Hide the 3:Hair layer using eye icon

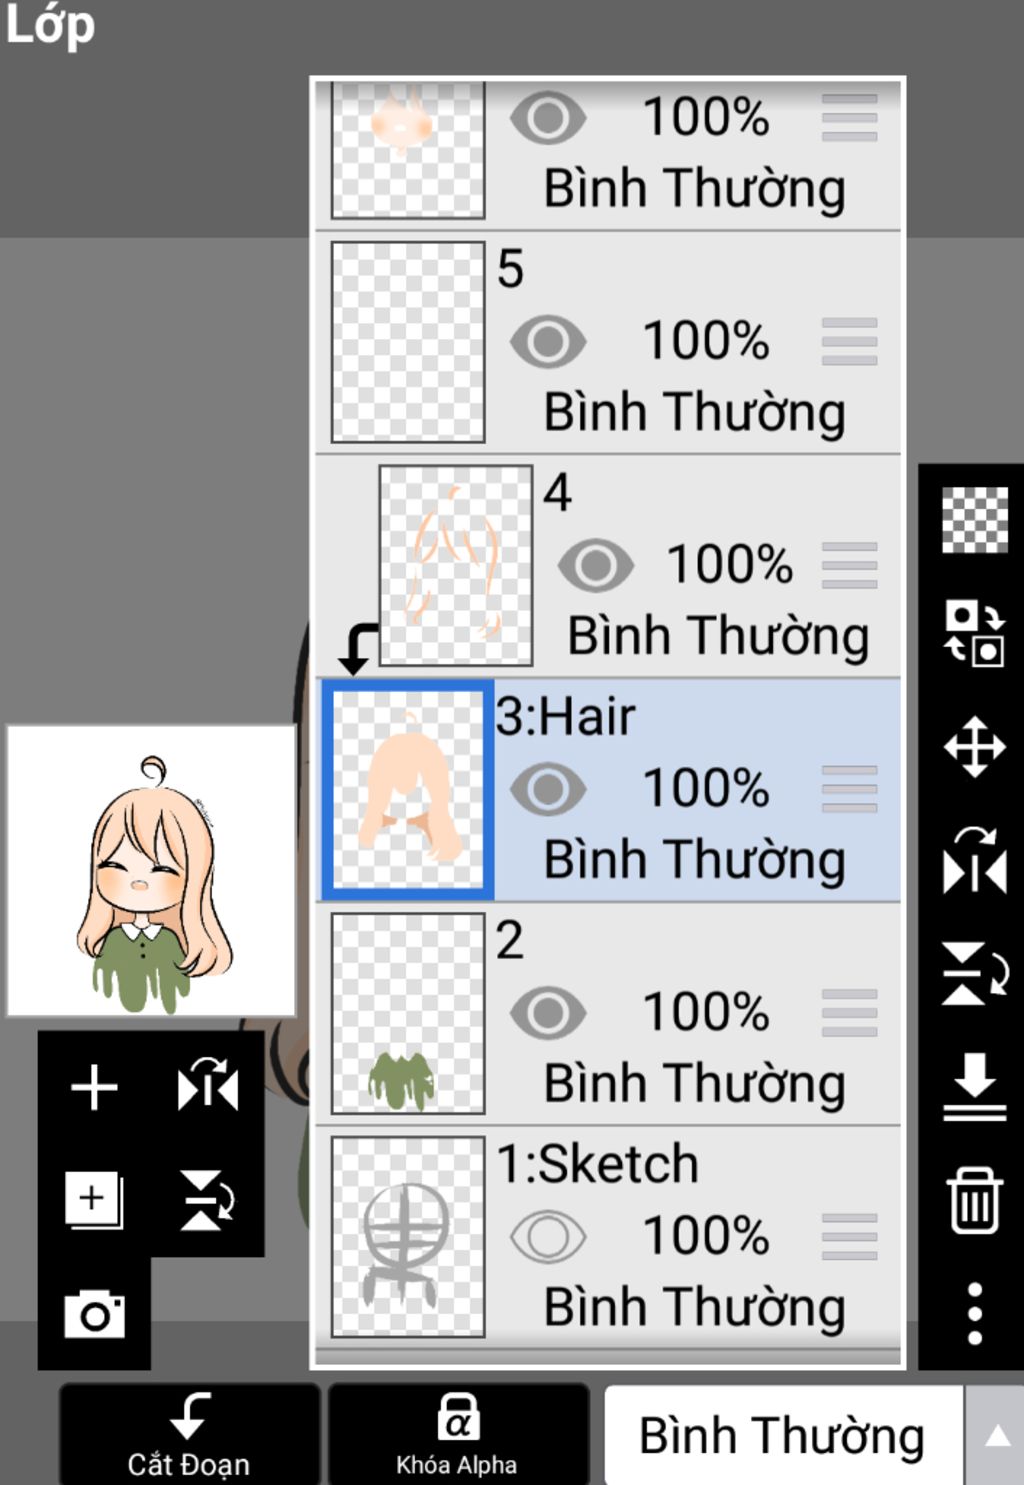[x=548, y=789]
